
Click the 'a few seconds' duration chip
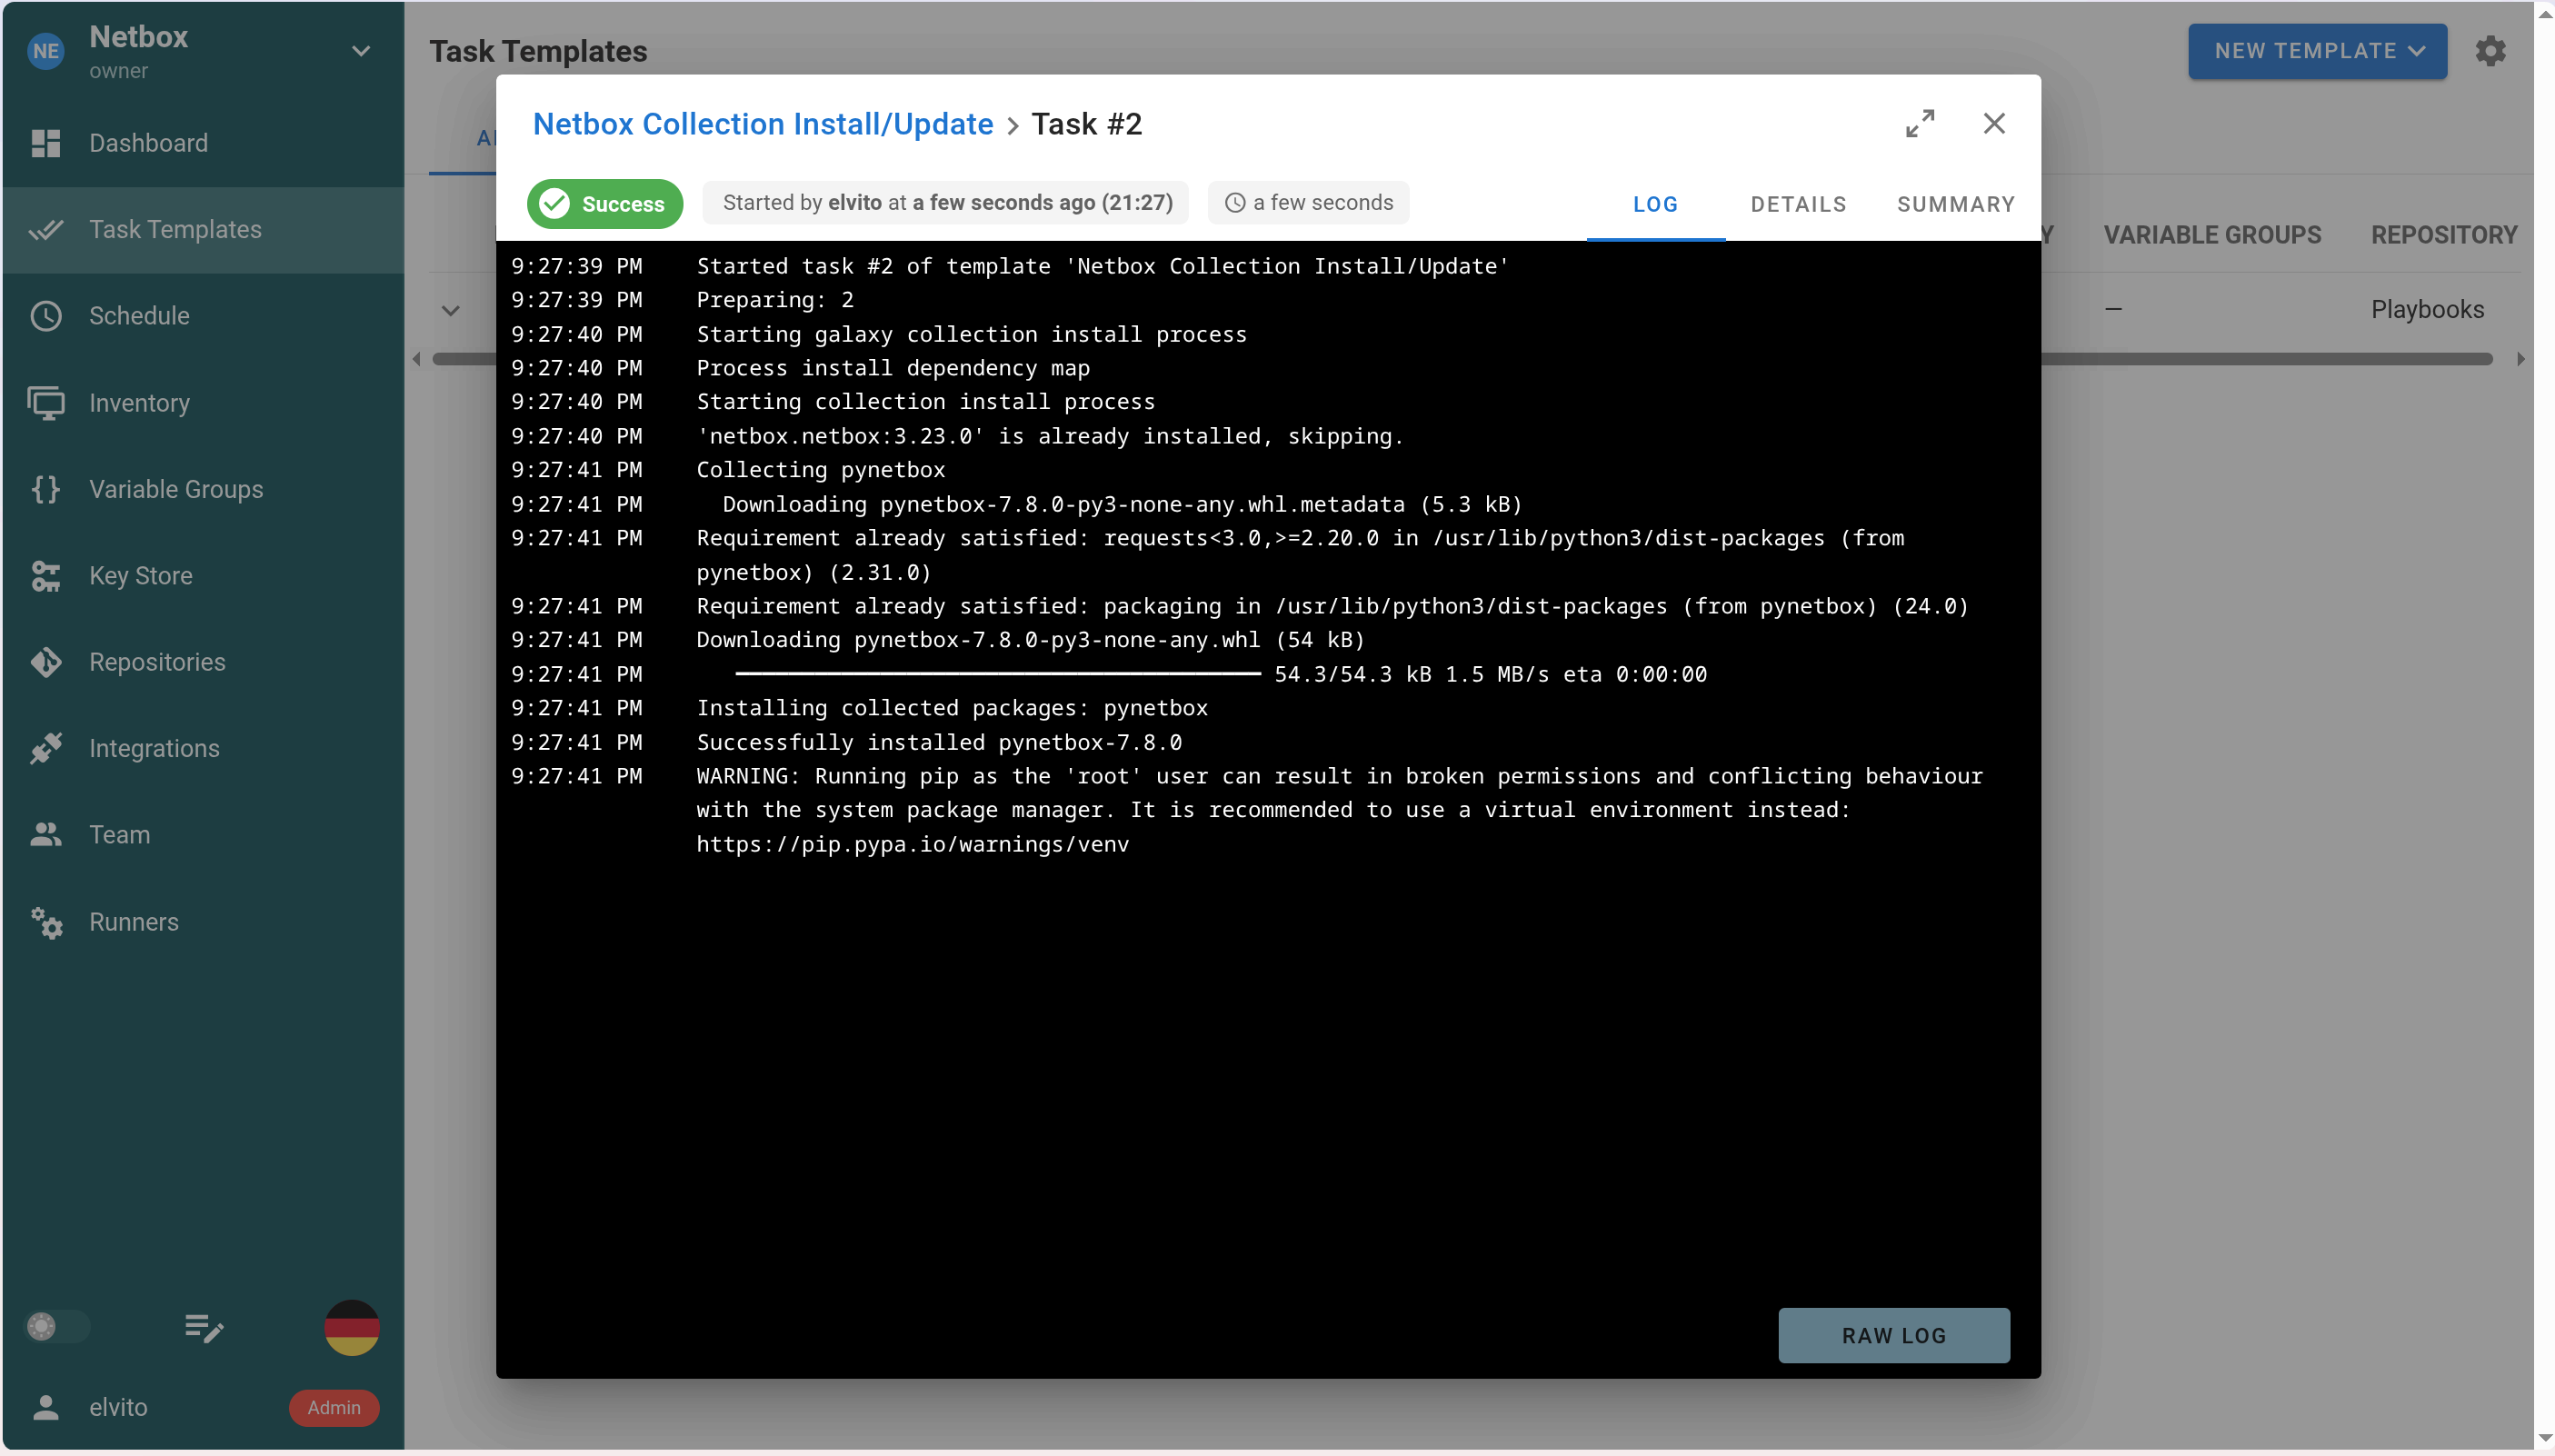[1308, 203]
